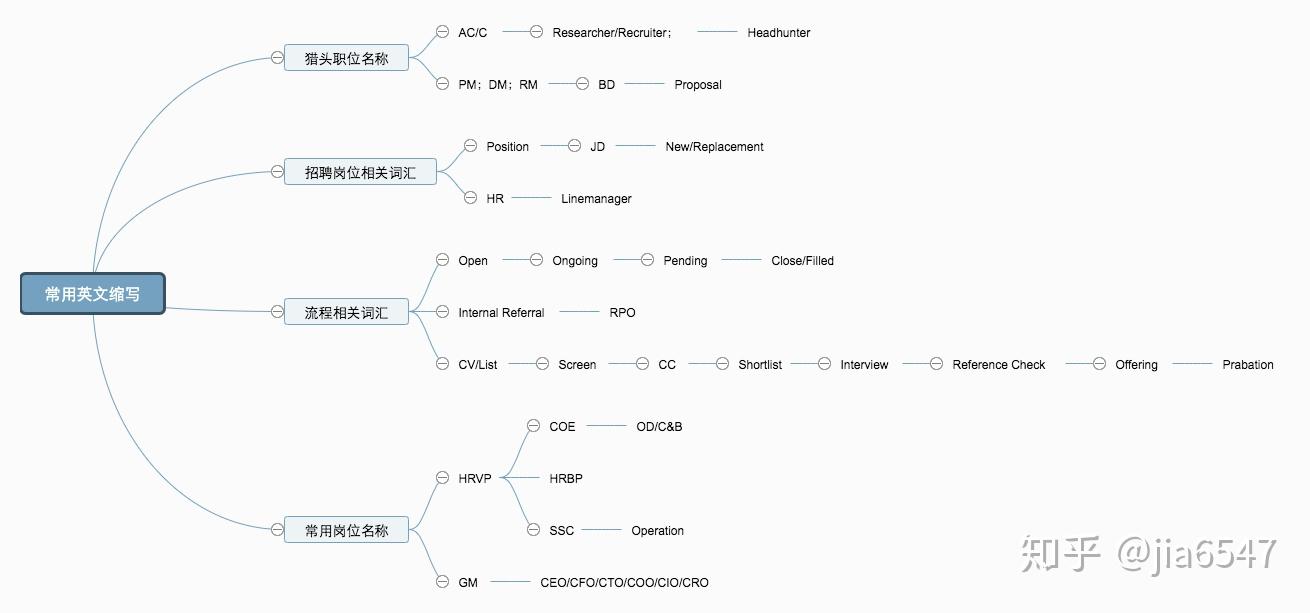Collapse the 招聘岗位相关词汇 branch
This screenshot has height=613, width=1310.
277,172
